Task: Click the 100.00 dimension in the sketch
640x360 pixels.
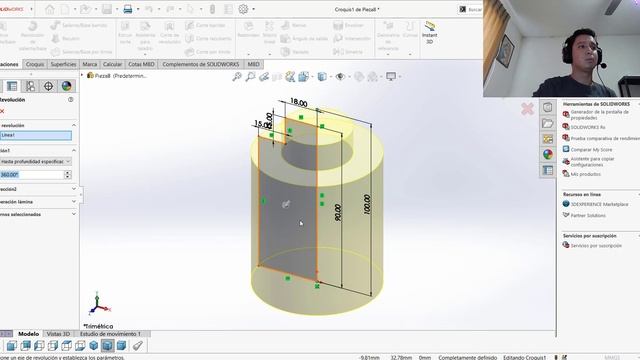Action: 367,204
